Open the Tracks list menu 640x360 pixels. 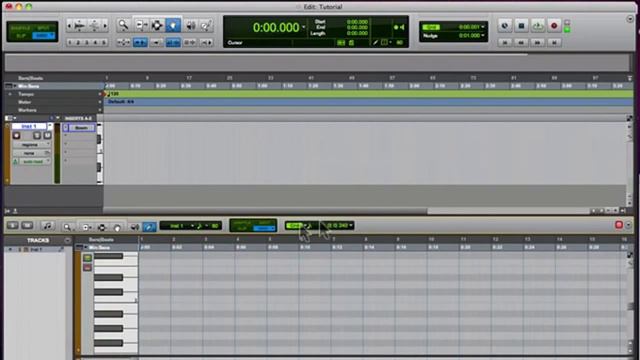[67, 240]
